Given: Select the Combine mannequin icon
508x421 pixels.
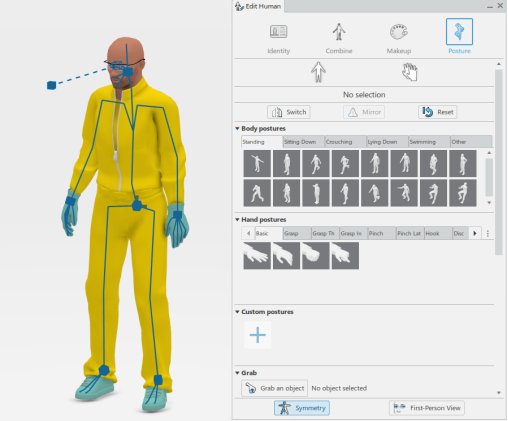Looking at the screenshot, I should tap(339, 32).
